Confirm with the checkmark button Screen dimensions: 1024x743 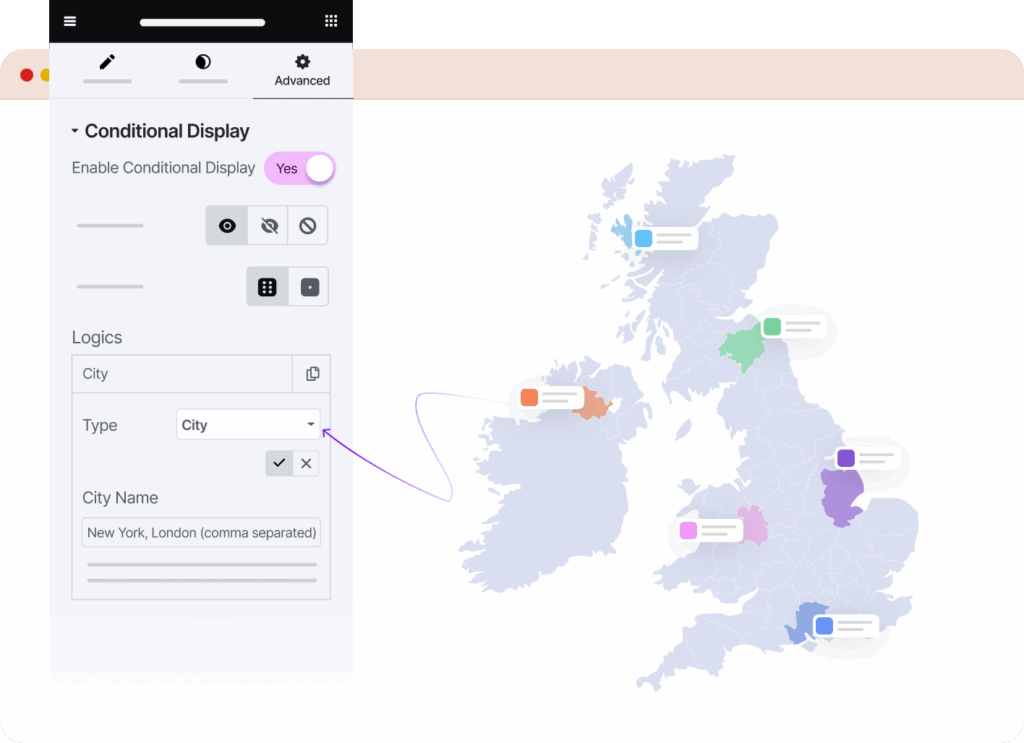point(279,463)
